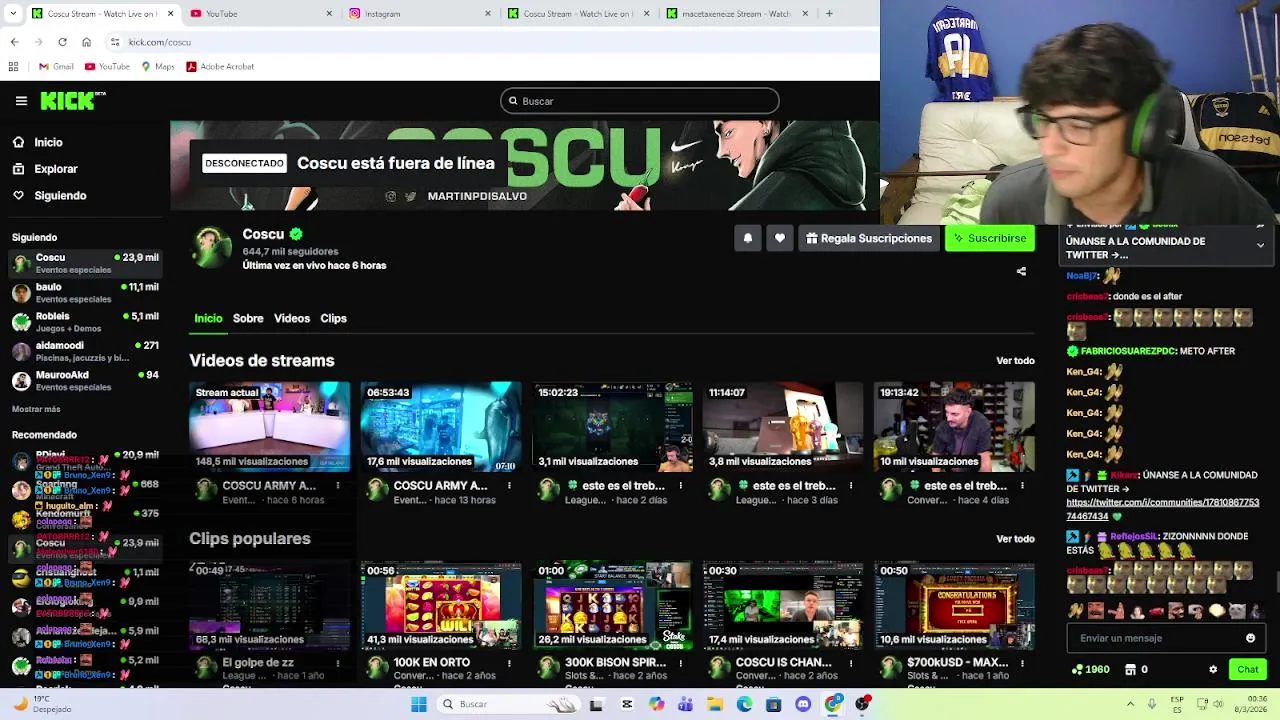Open options for 3,8 mil visualizaciones video

click(x=851, y=486)
